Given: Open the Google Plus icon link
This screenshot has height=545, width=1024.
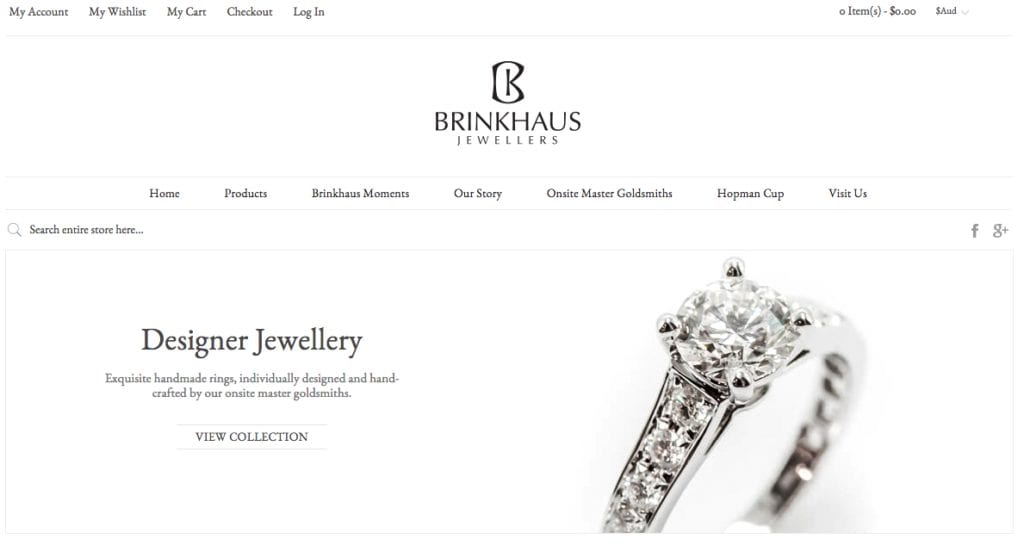Looking at the screenshot, I should click(x=1000, y=230).
